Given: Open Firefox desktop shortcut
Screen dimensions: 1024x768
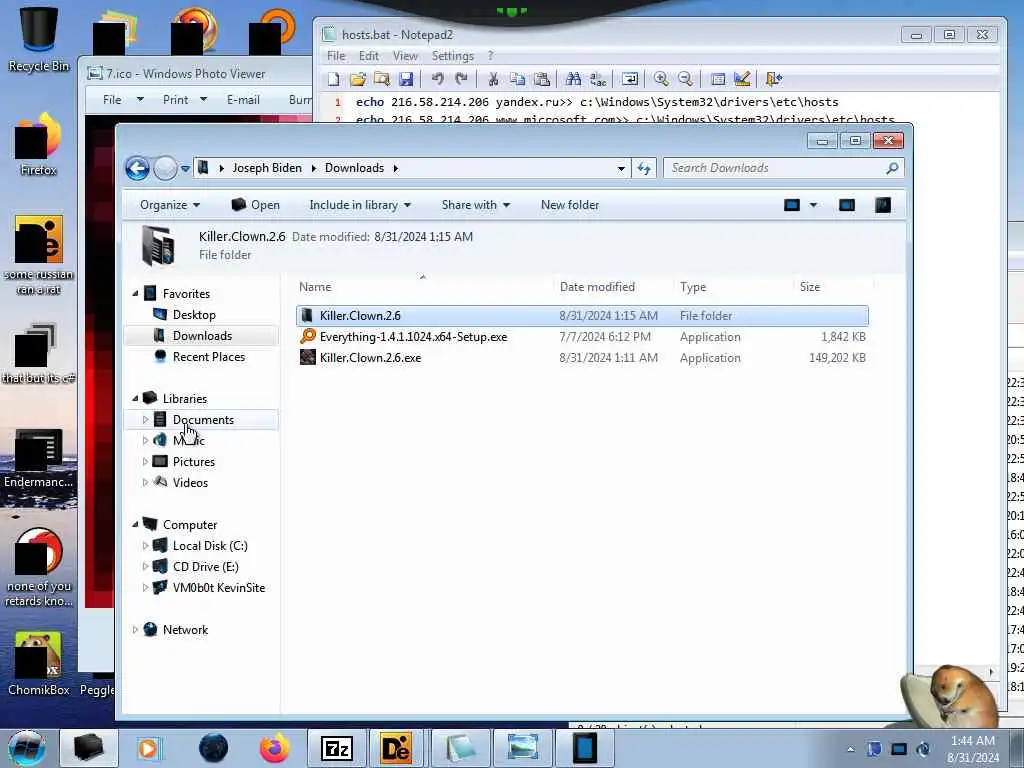Looking at the screenshot, I should (39, 144).
